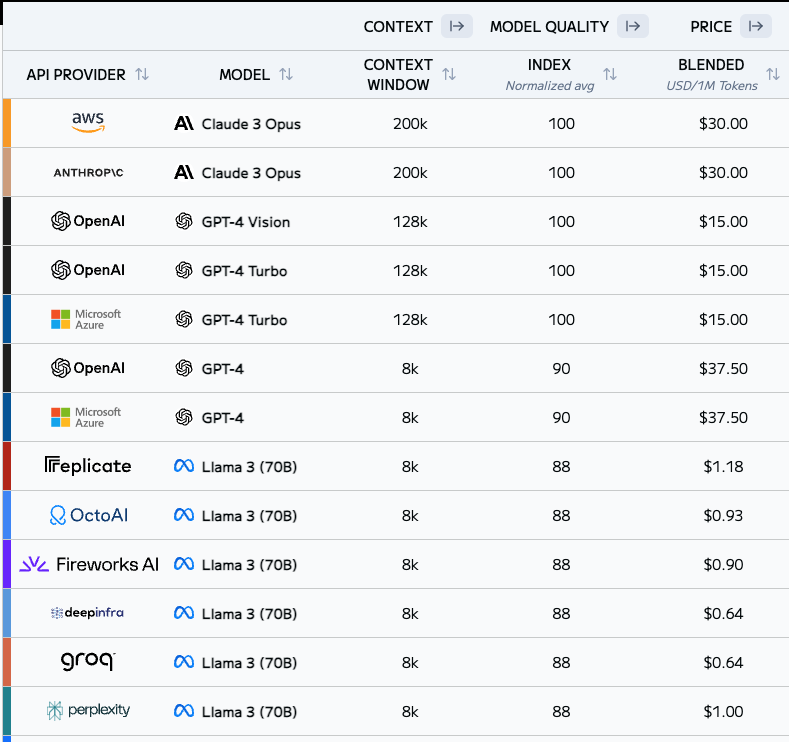Expand the MODEL QUALITY column group arrow
The image size is (789, 742).
point(633,26)
